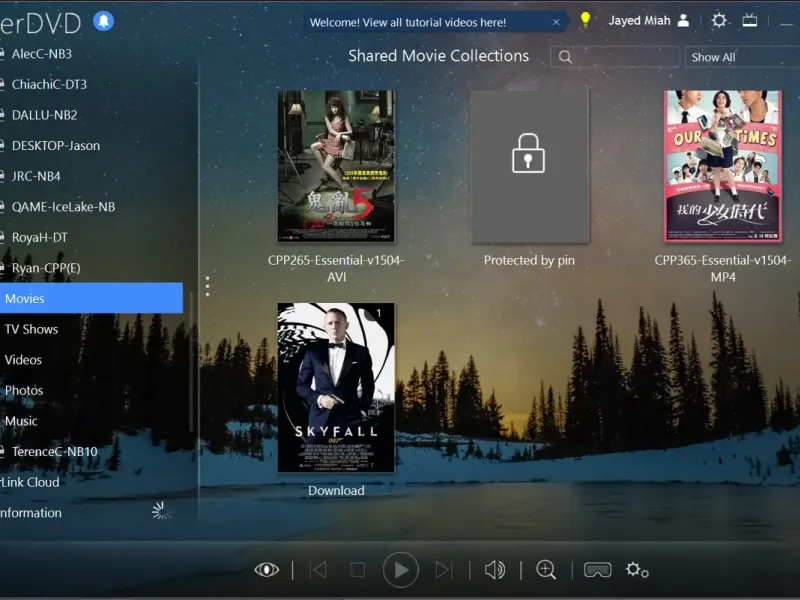Viewport: 800px width, 600px height.
Task: Click the Protected by pin label
Action: [x=529, y=260]
